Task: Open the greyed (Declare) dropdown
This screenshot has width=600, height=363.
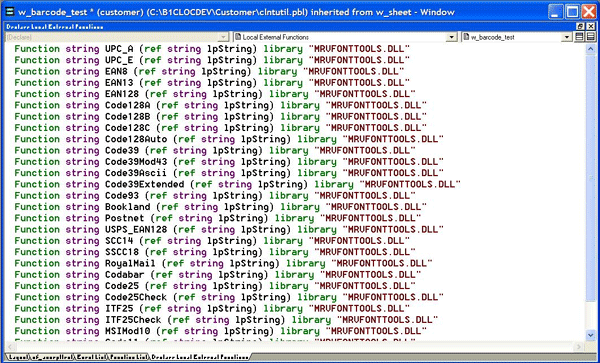Action: pyautogui.click(x=223, y=37)
